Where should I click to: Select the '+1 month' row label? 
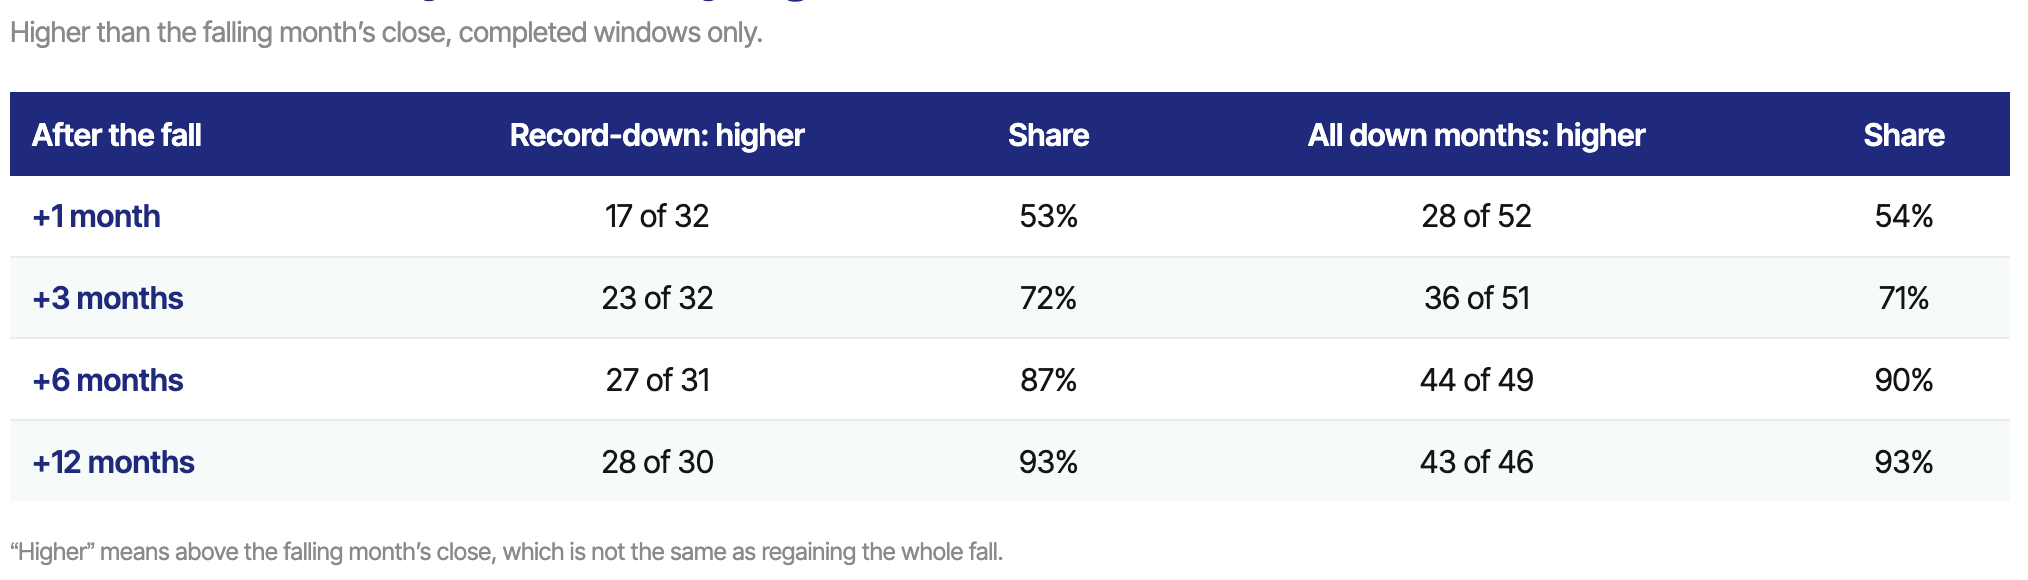coord(96,216)
